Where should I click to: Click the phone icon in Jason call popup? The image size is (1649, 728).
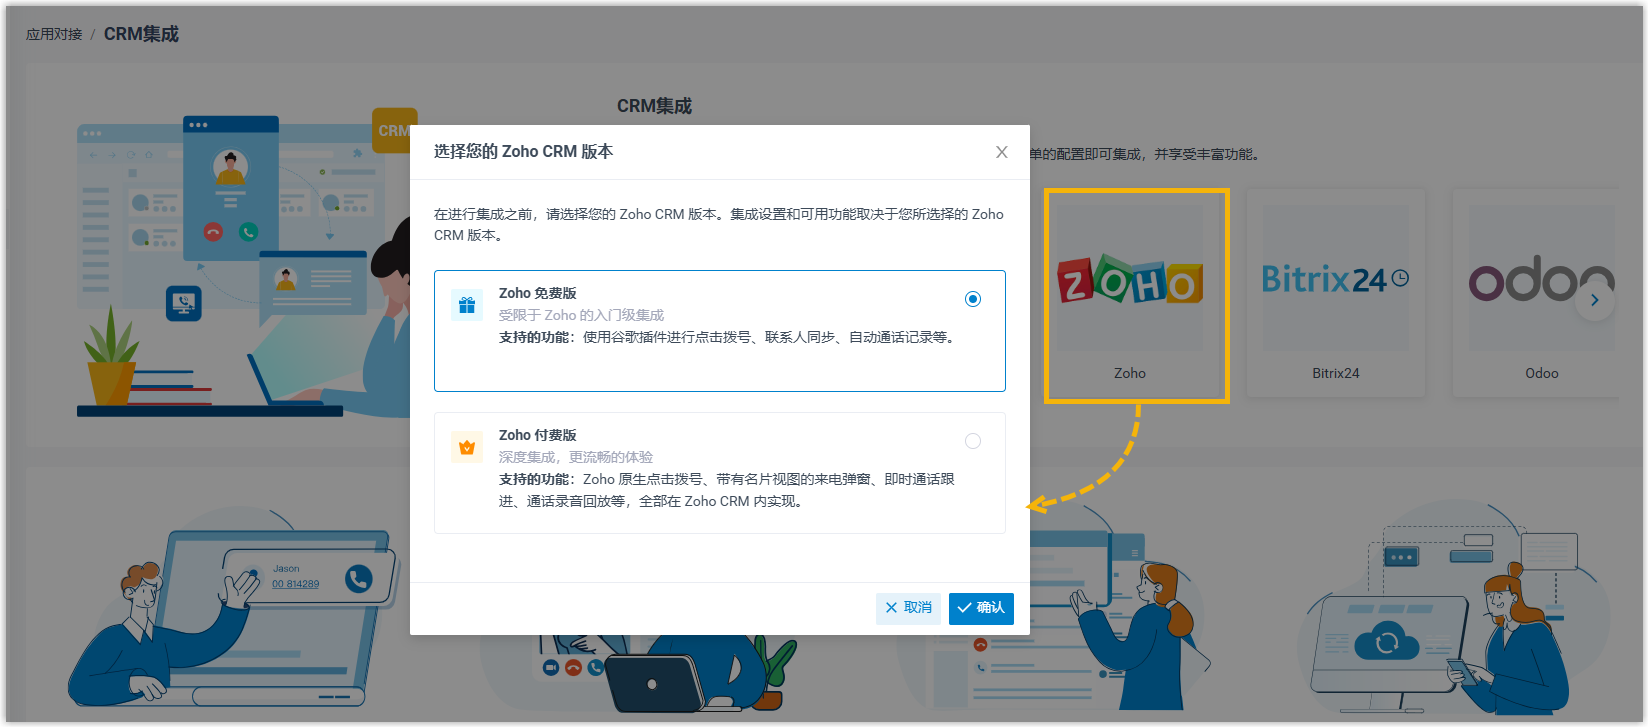[358, 578]
